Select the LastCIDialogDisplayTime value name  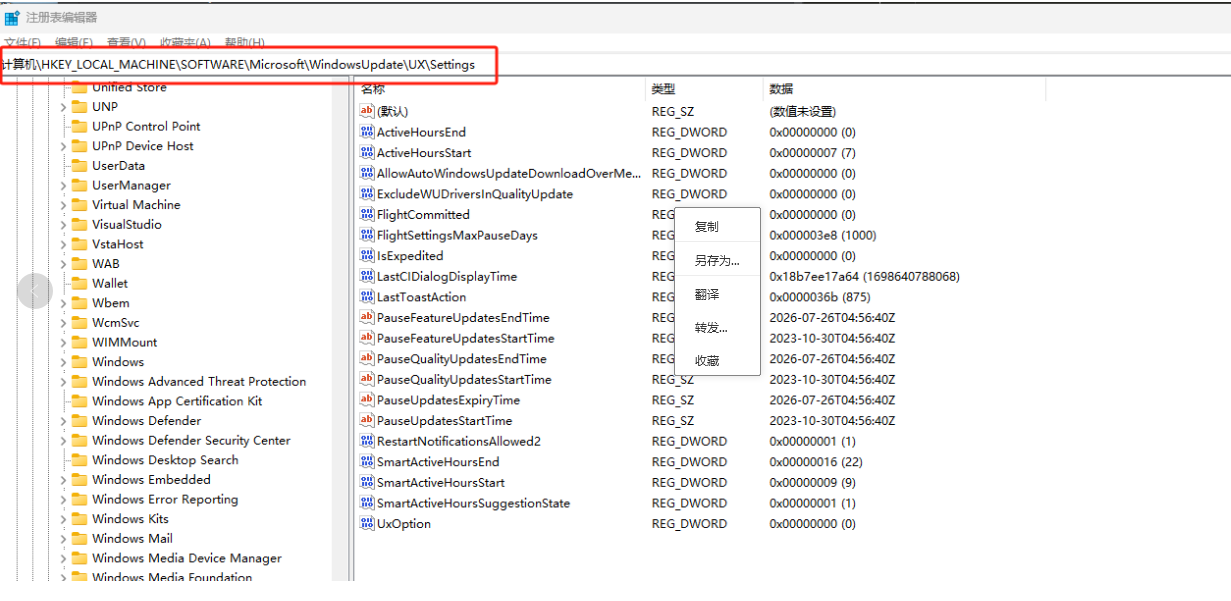[447, 276]
